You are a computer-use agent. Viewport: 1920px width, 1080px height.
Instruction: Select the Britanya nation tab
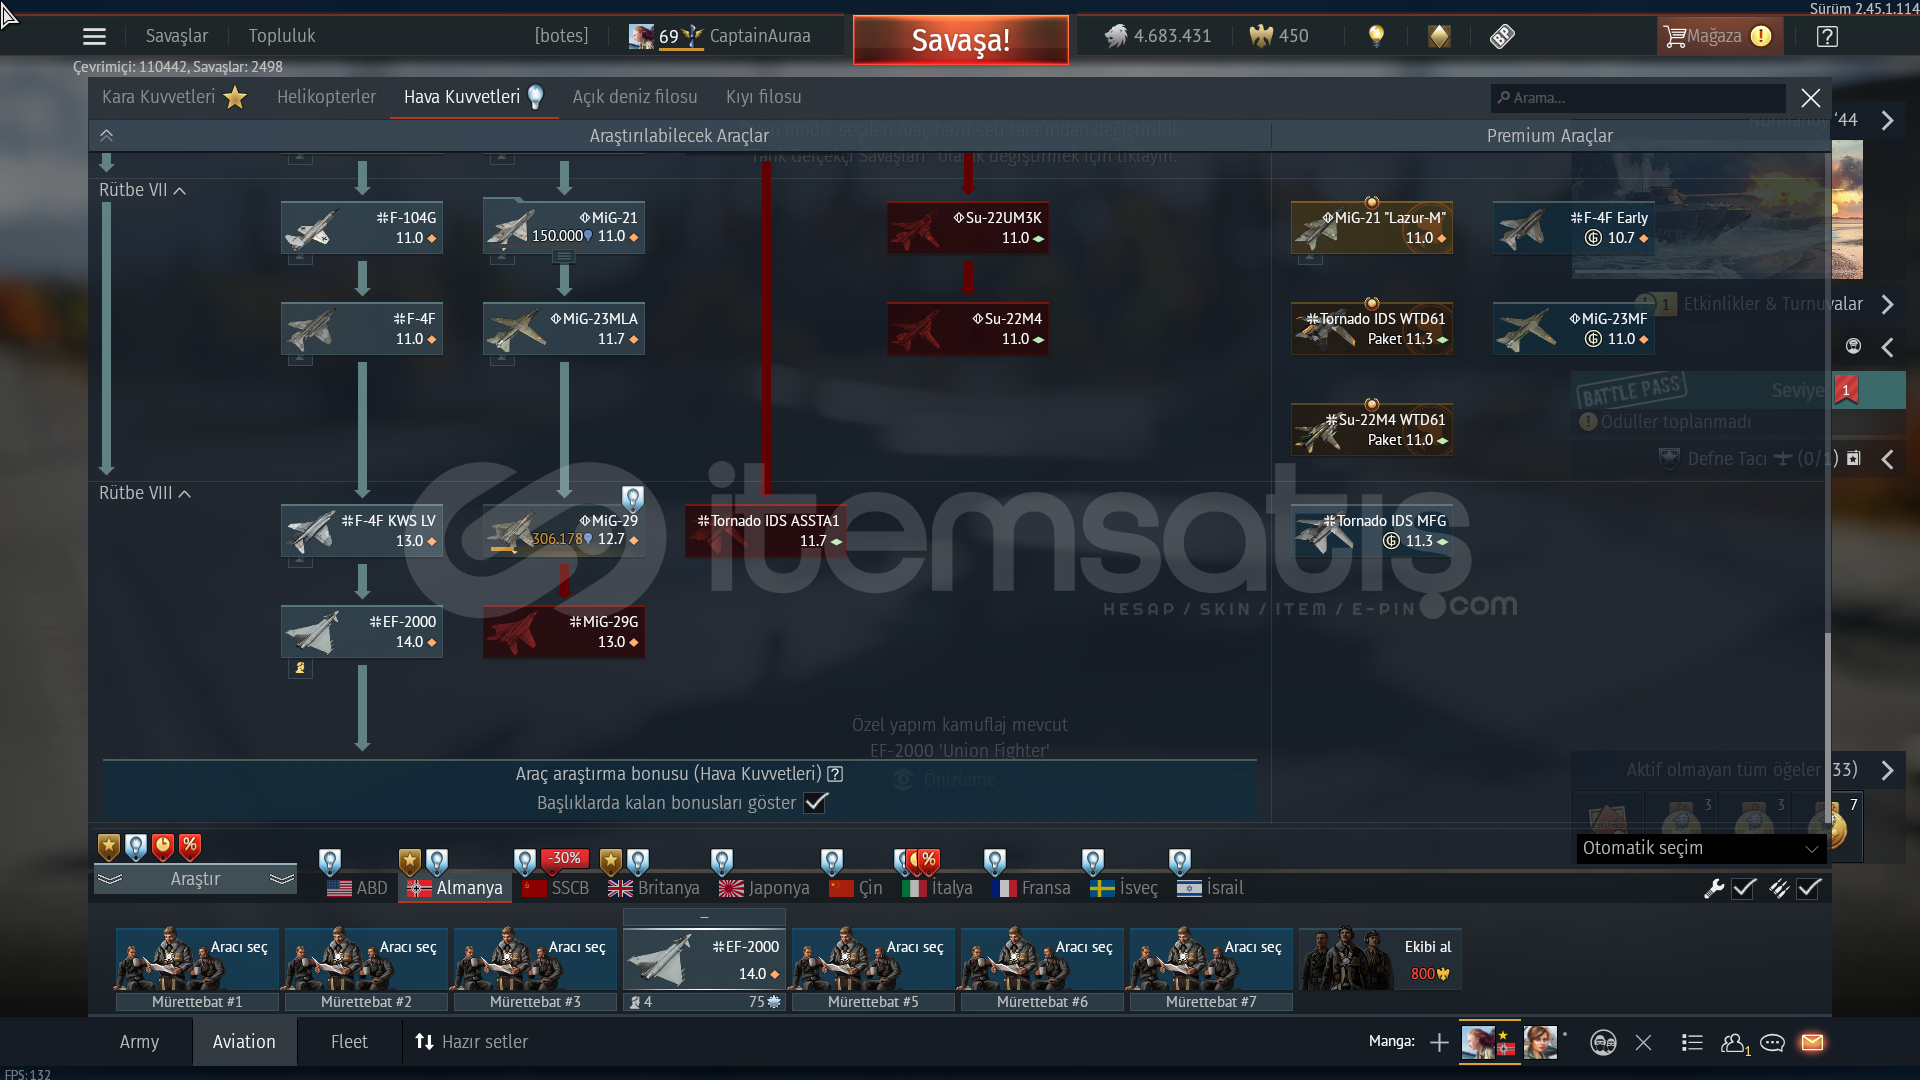pyautogui.click(x=654, y=888)
